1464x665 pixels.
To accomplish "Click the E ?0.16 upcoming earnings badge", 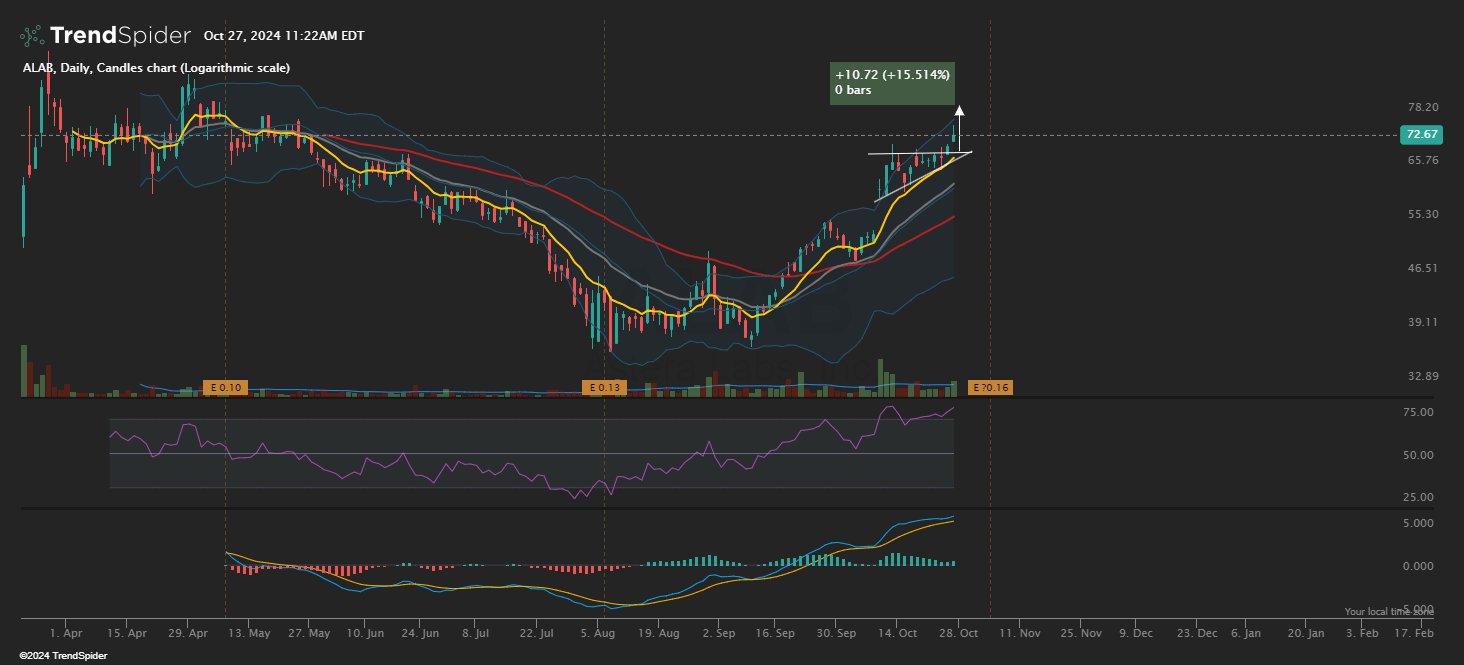I will point(990,386).
